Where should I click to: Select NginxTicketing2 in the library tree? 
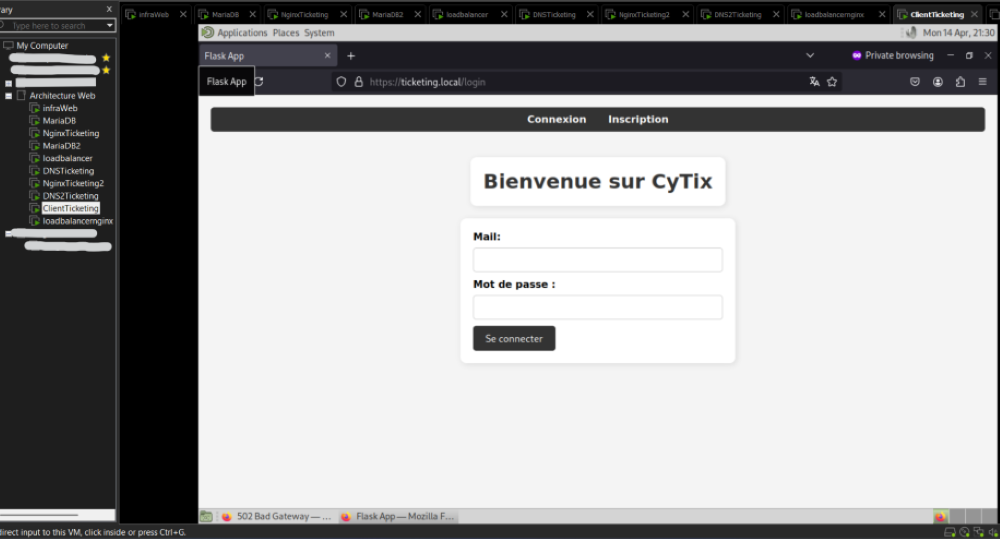pos(73,184)
